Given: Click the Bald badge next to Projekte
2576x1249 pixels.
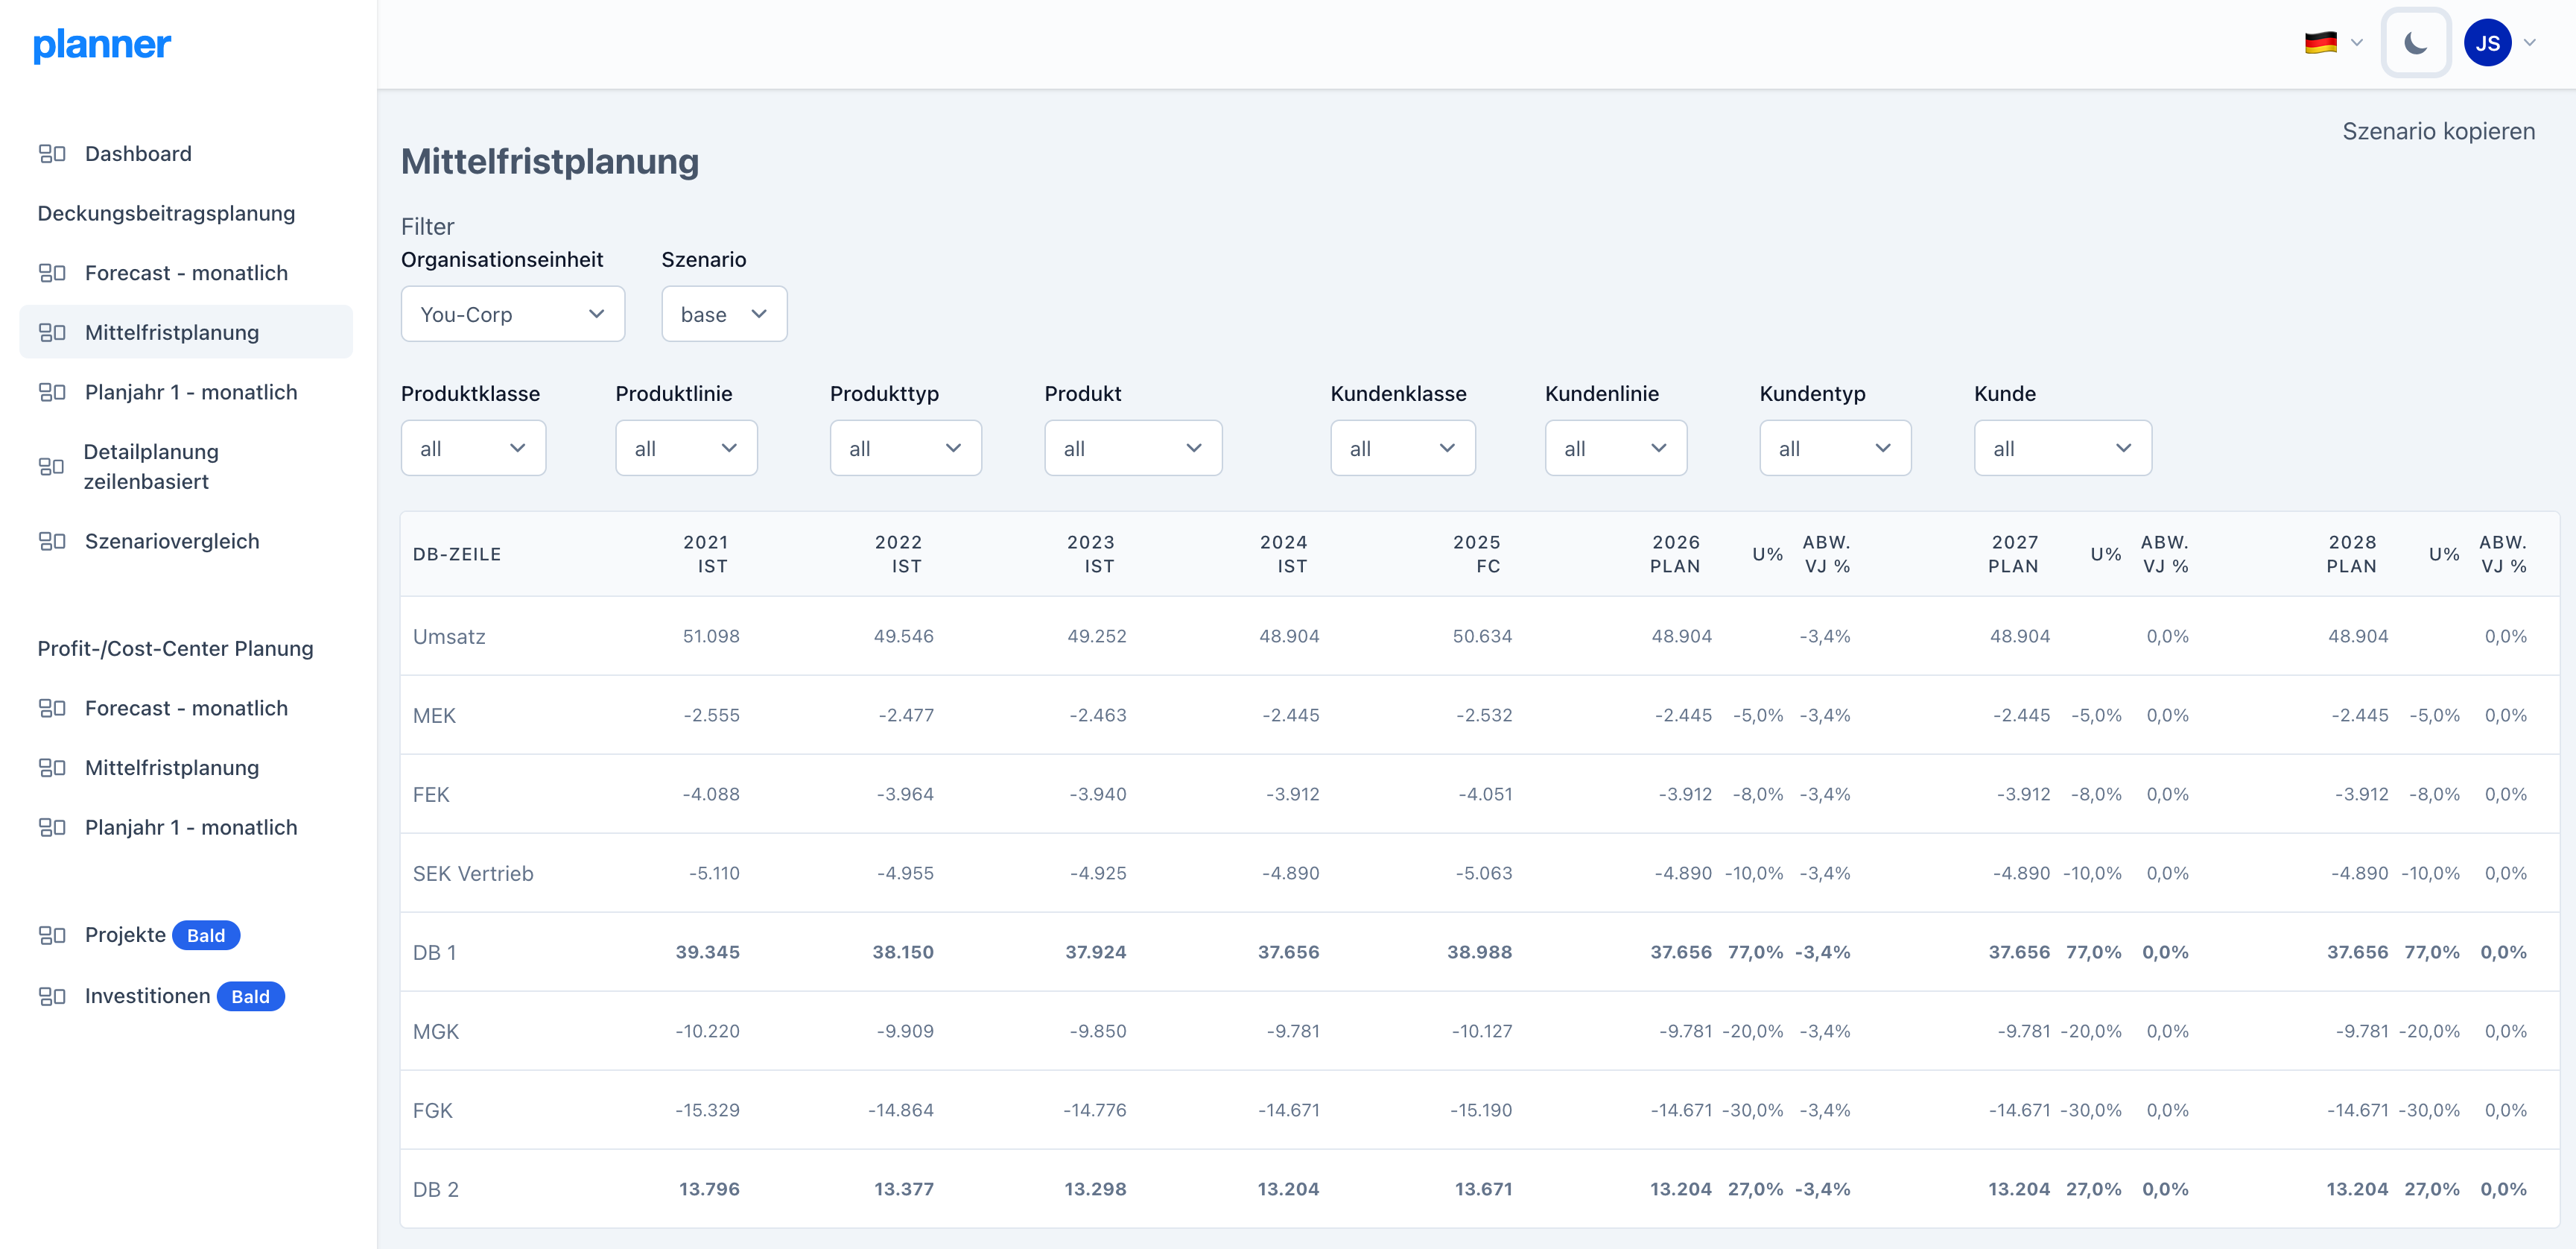Looking at the screenshot, I should pos(206,935).
